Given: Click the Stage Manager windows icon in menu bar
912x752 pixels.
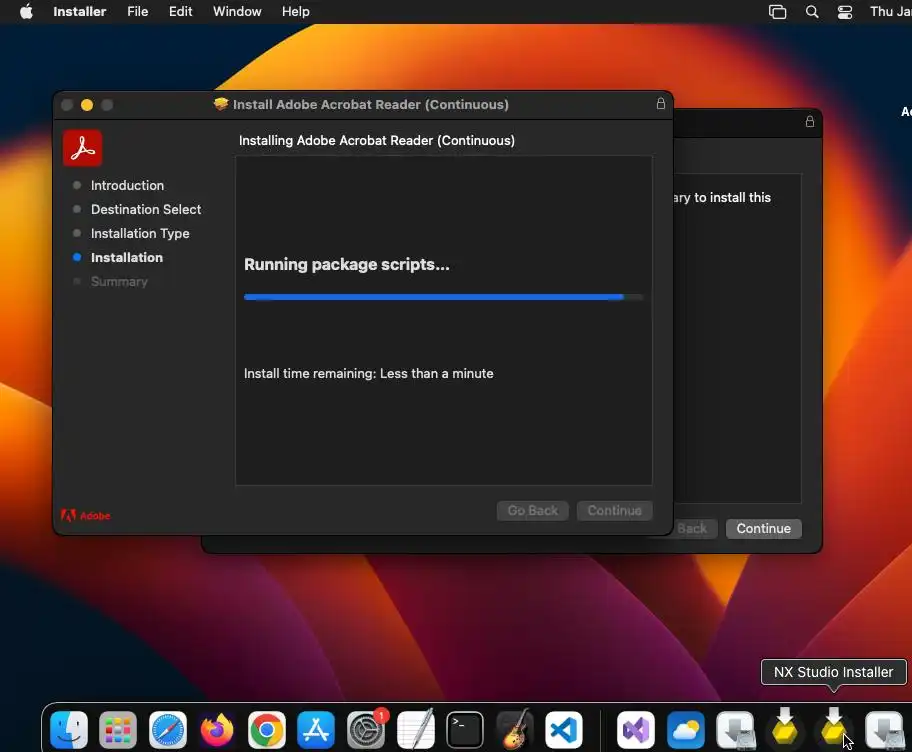Looking at the screenshot, I should click(x=777, y=12).
